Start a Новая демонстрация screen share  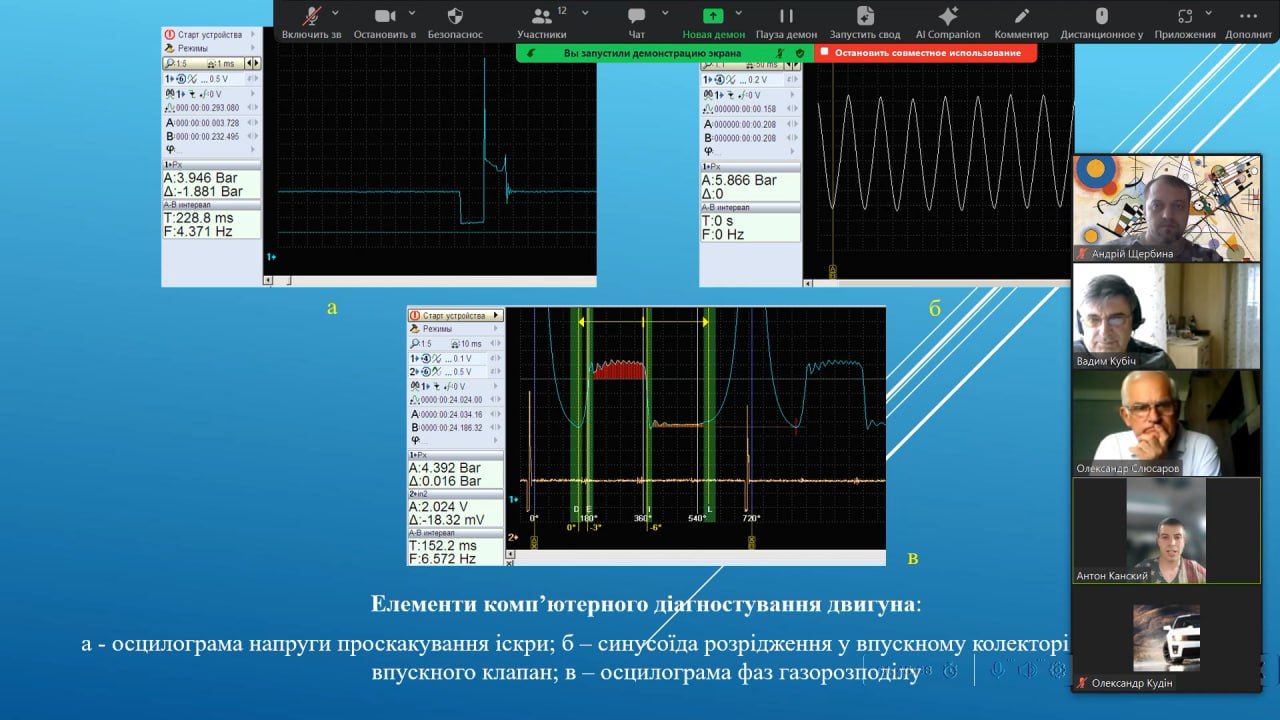(713, 17)
